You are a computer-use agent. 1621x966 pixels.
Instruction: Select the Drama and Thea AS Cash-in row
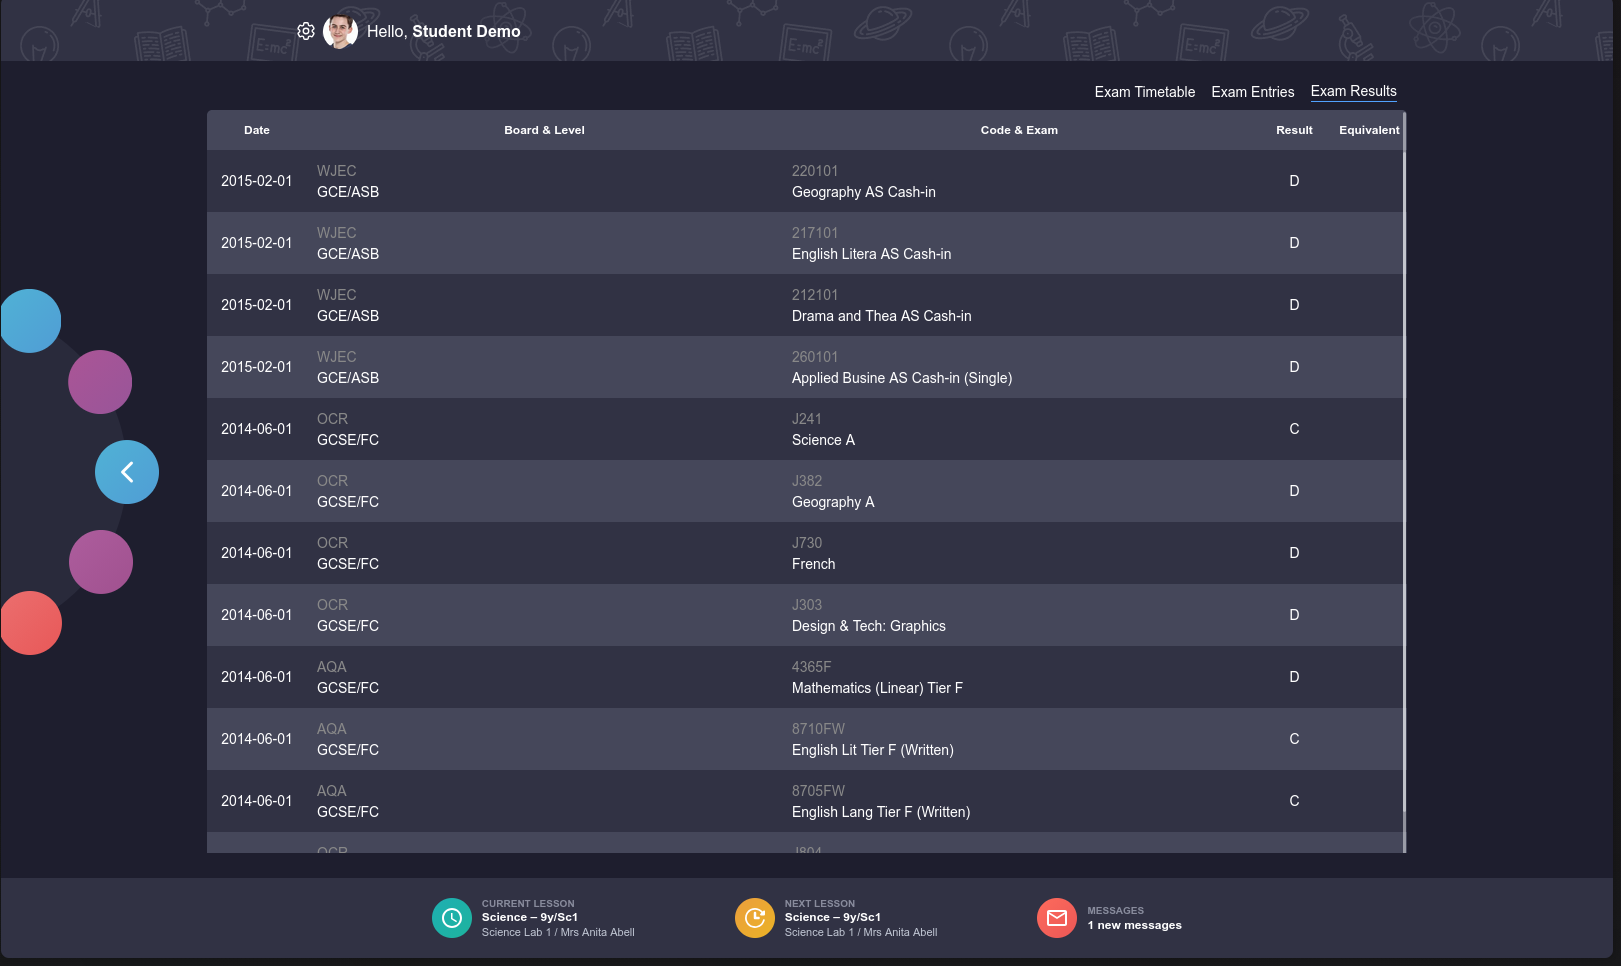[x=805, y=305]
